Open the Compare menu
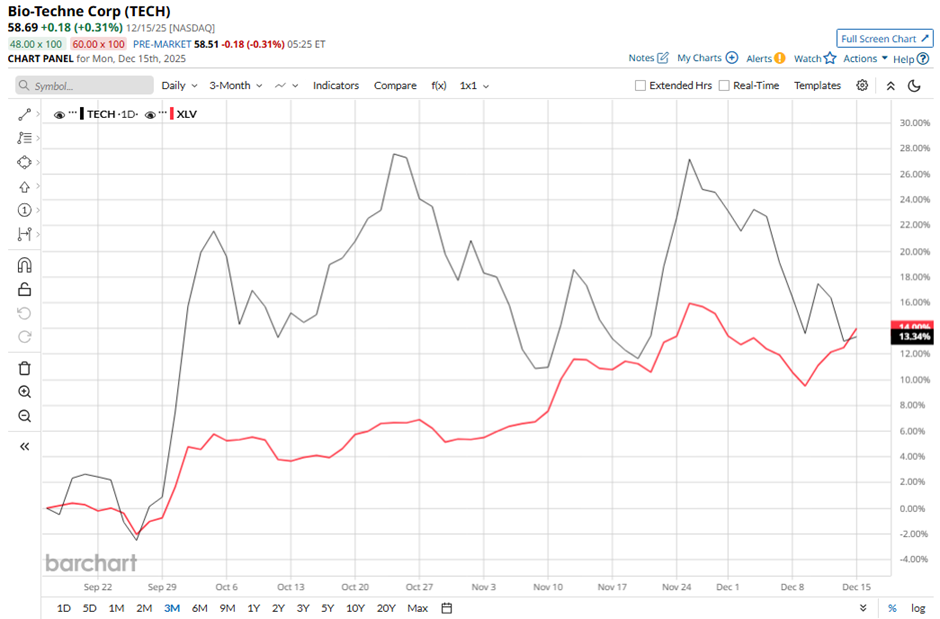 pyautogui.click(x=395, y=86)
